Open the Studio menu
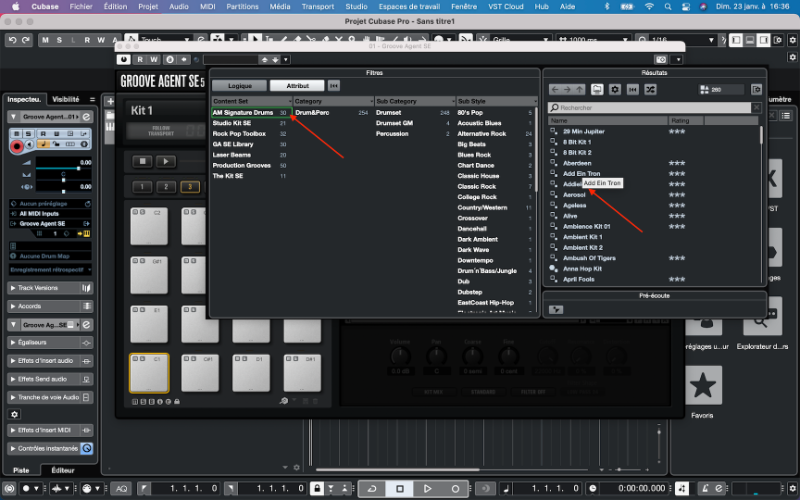Screen dimensions: 800x500 356,7
